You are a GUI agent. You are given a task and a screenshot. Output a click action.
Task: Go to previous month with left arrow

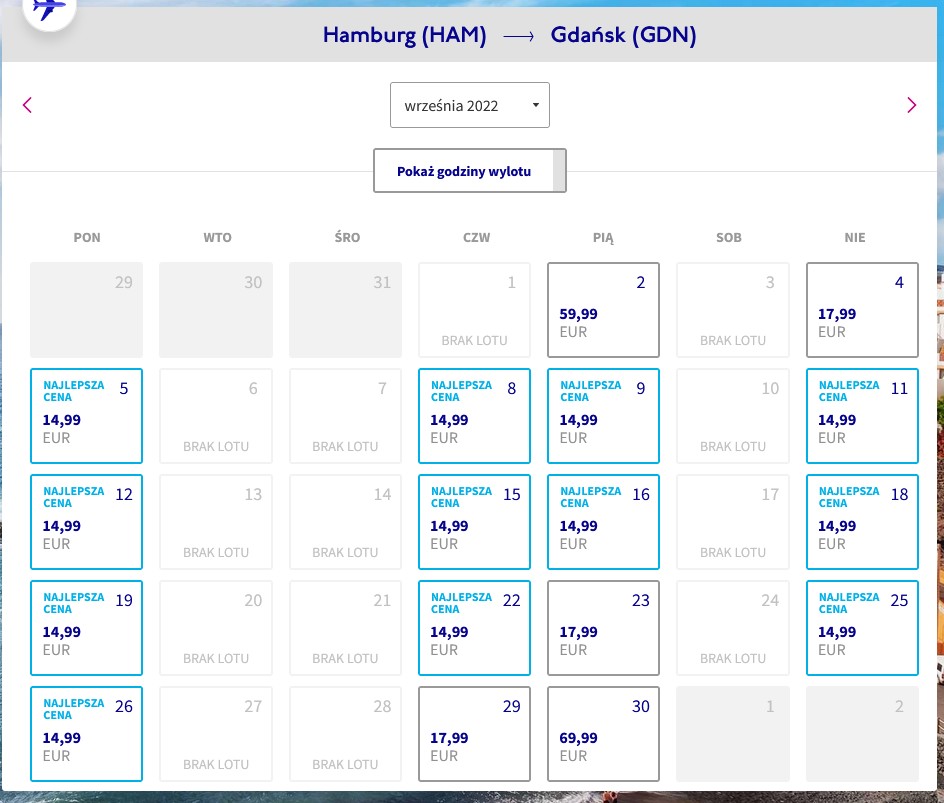pos(27,105)
